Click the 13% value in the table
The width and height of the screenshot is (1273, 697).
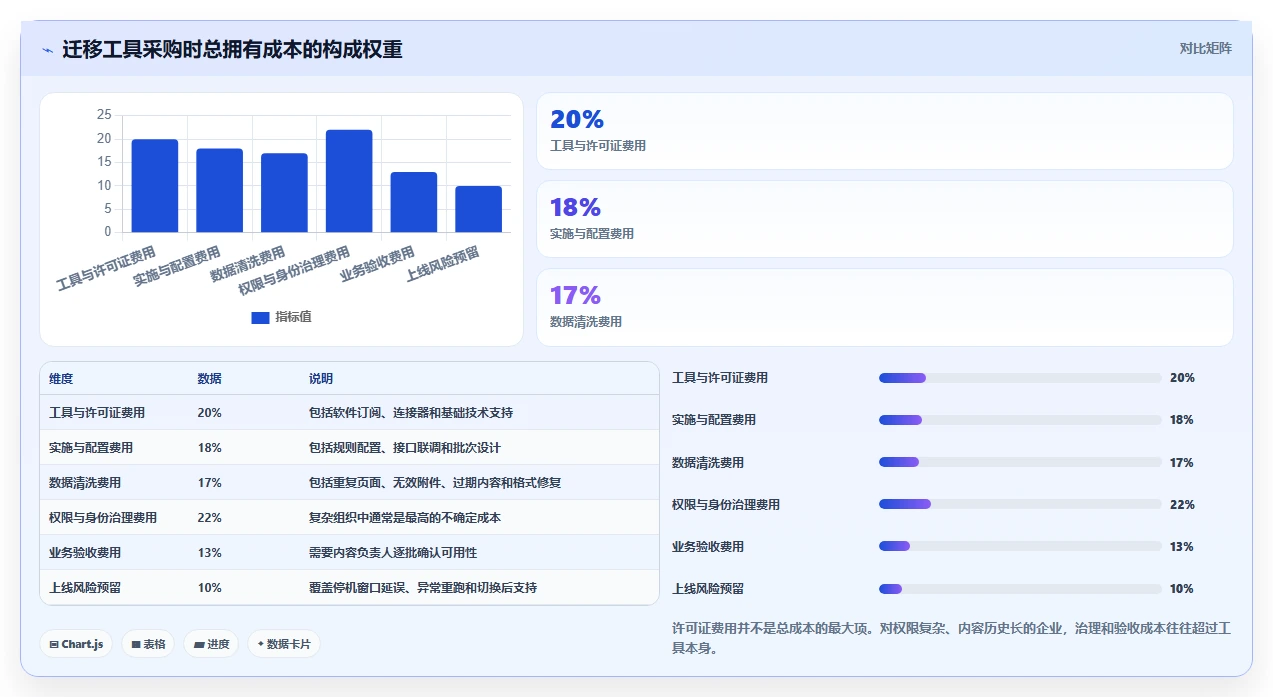[210, 552]
